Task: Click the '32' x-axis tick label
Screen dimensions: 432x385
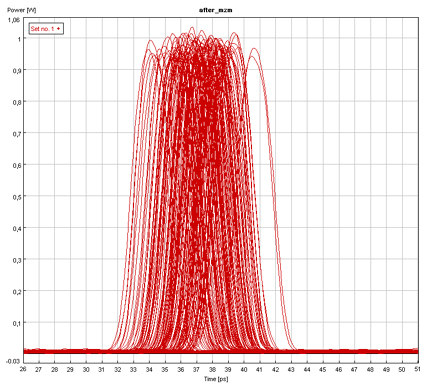Action: [x=118, y=370]
